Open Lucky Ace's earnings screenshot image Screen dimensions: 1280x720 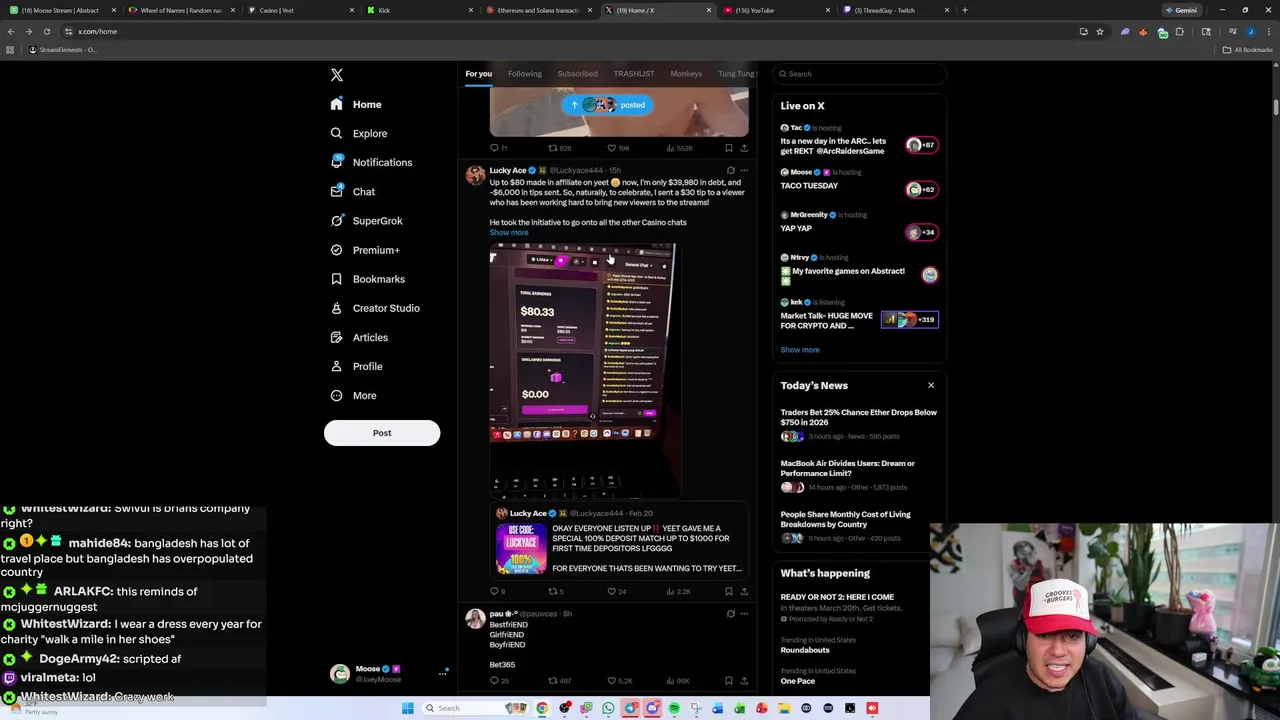pos(583,370)
